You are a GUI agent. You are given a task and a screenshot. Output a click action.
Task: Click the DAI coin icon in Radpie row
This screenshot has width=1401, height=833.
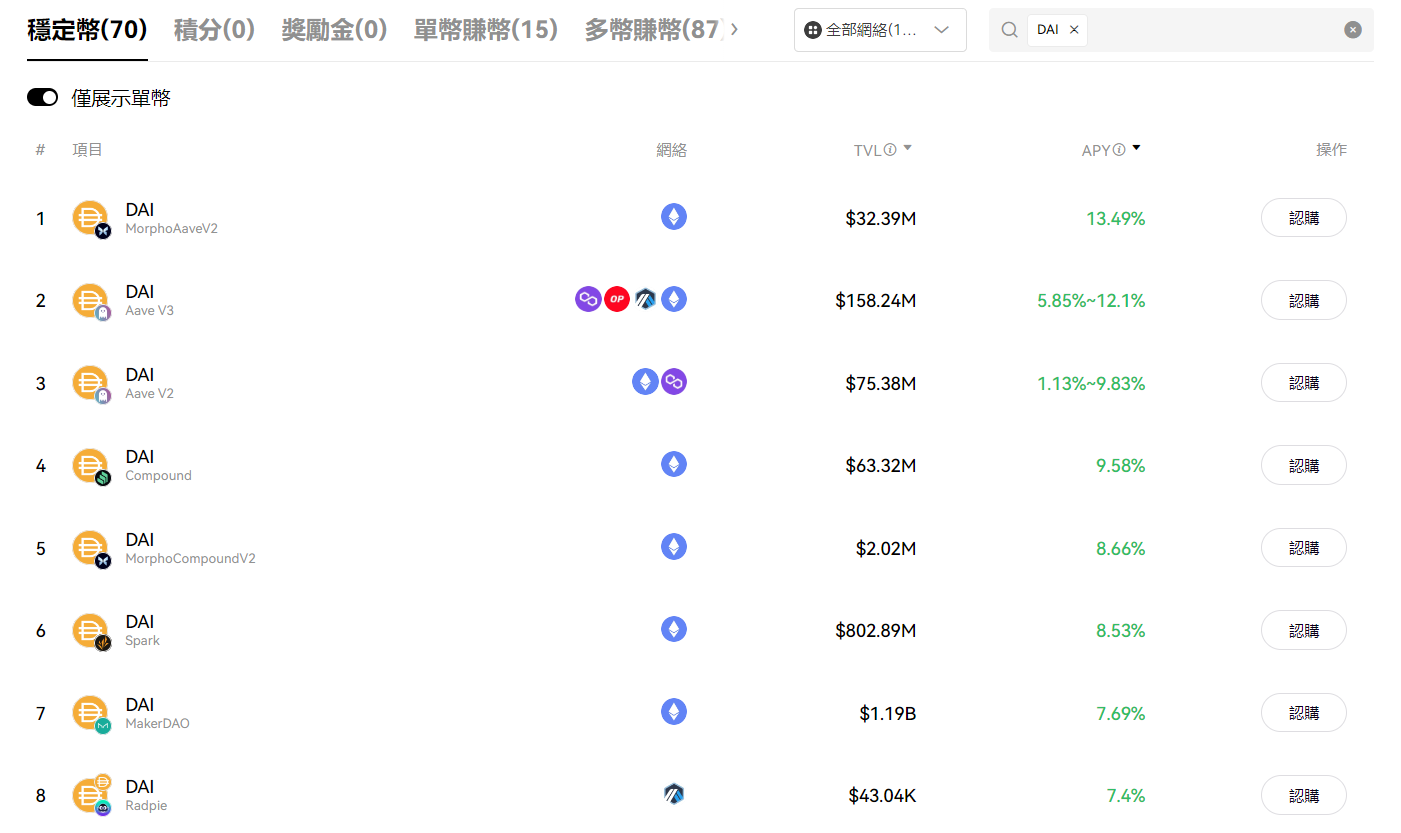tap(90, 796)
